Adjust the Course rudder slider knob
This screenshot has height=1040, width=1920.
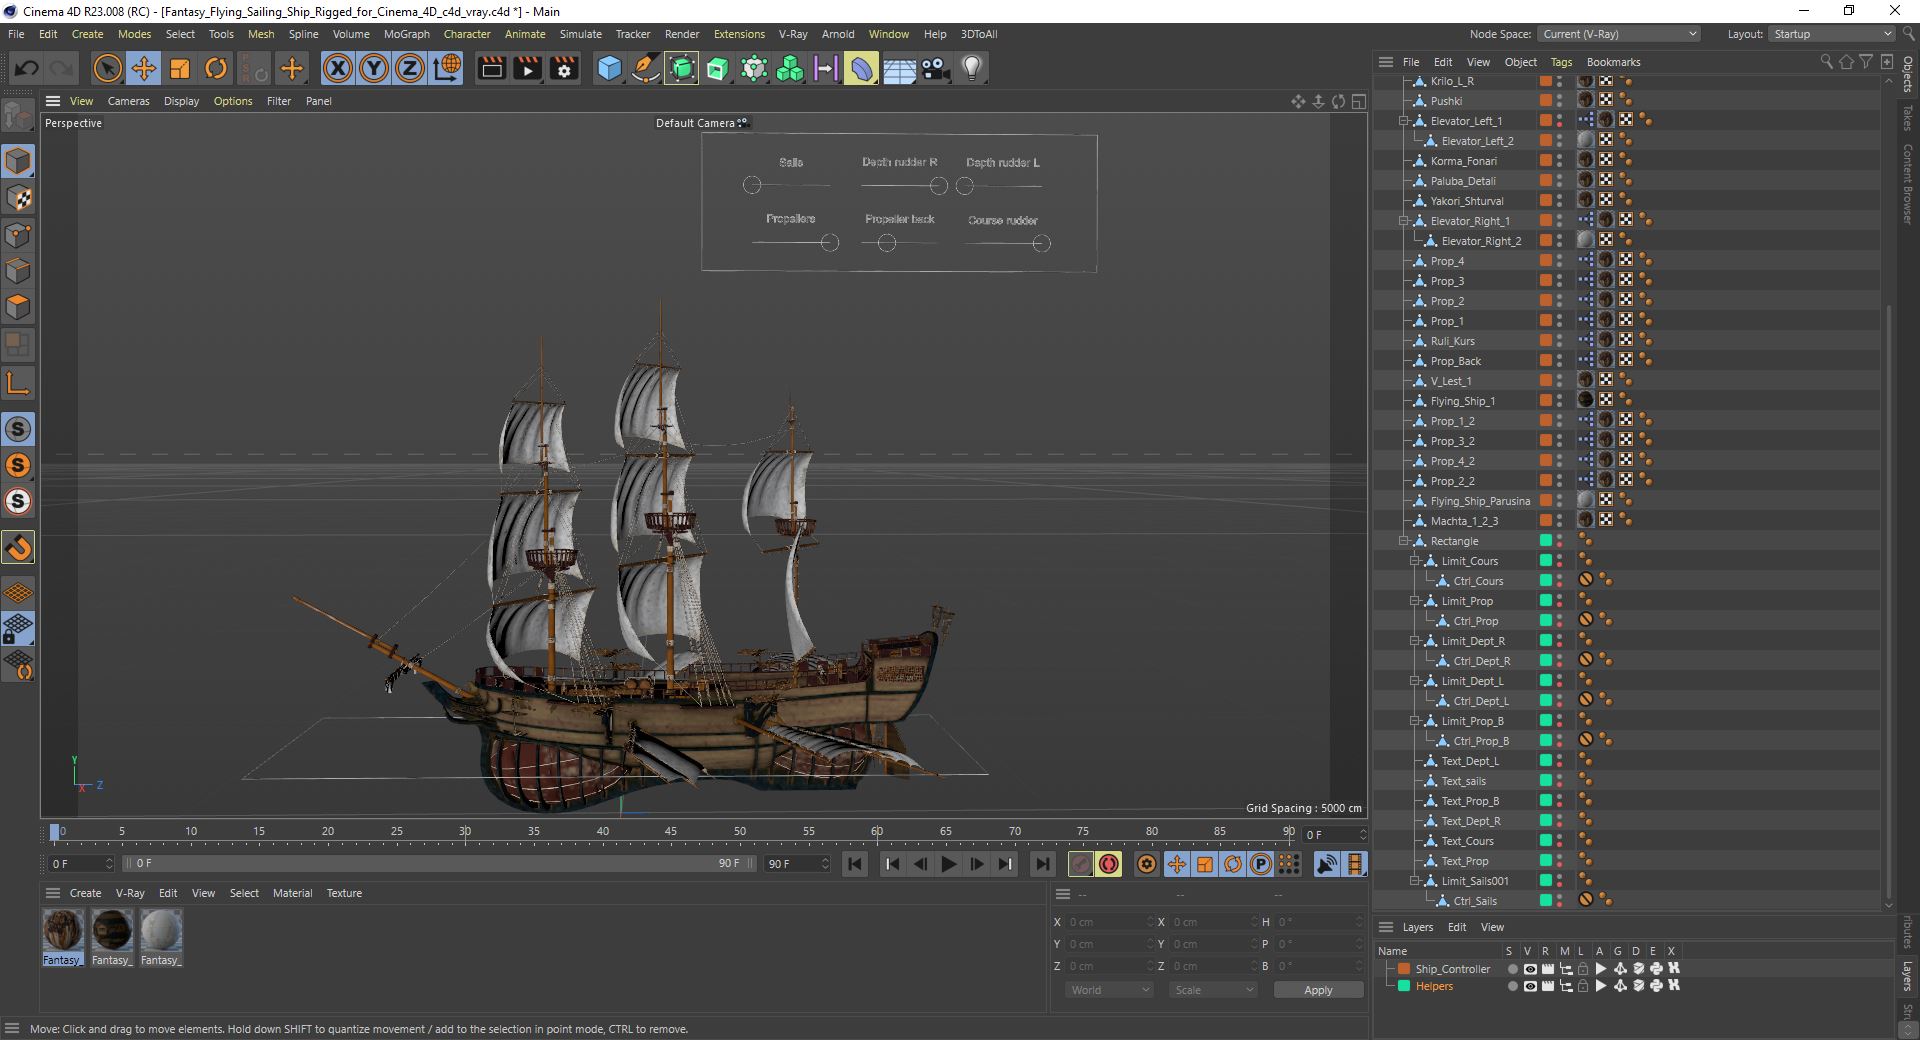click(x=1041, y=243)
